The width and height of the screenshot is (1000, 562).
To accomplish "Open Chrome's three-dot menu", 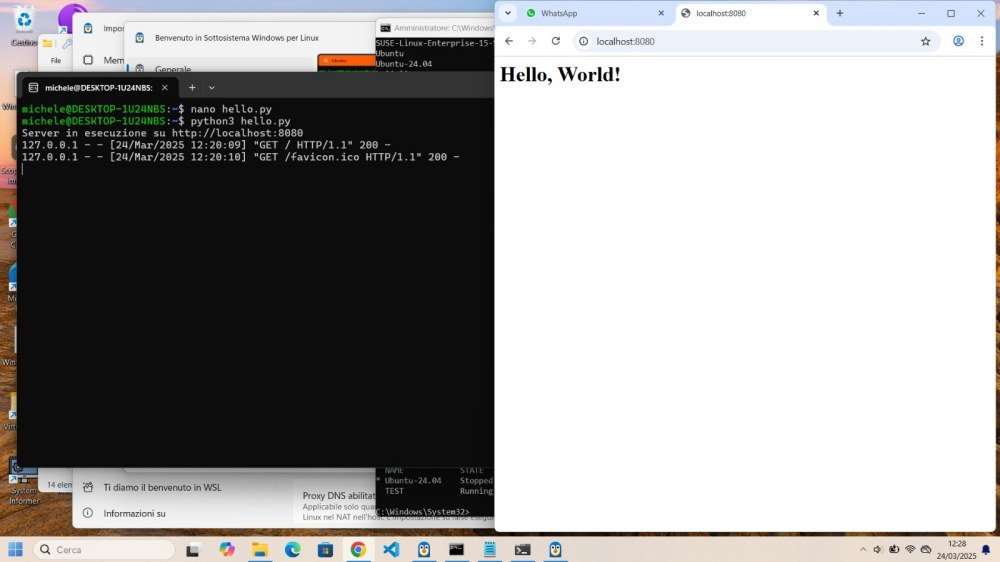I will coord(982,41).
